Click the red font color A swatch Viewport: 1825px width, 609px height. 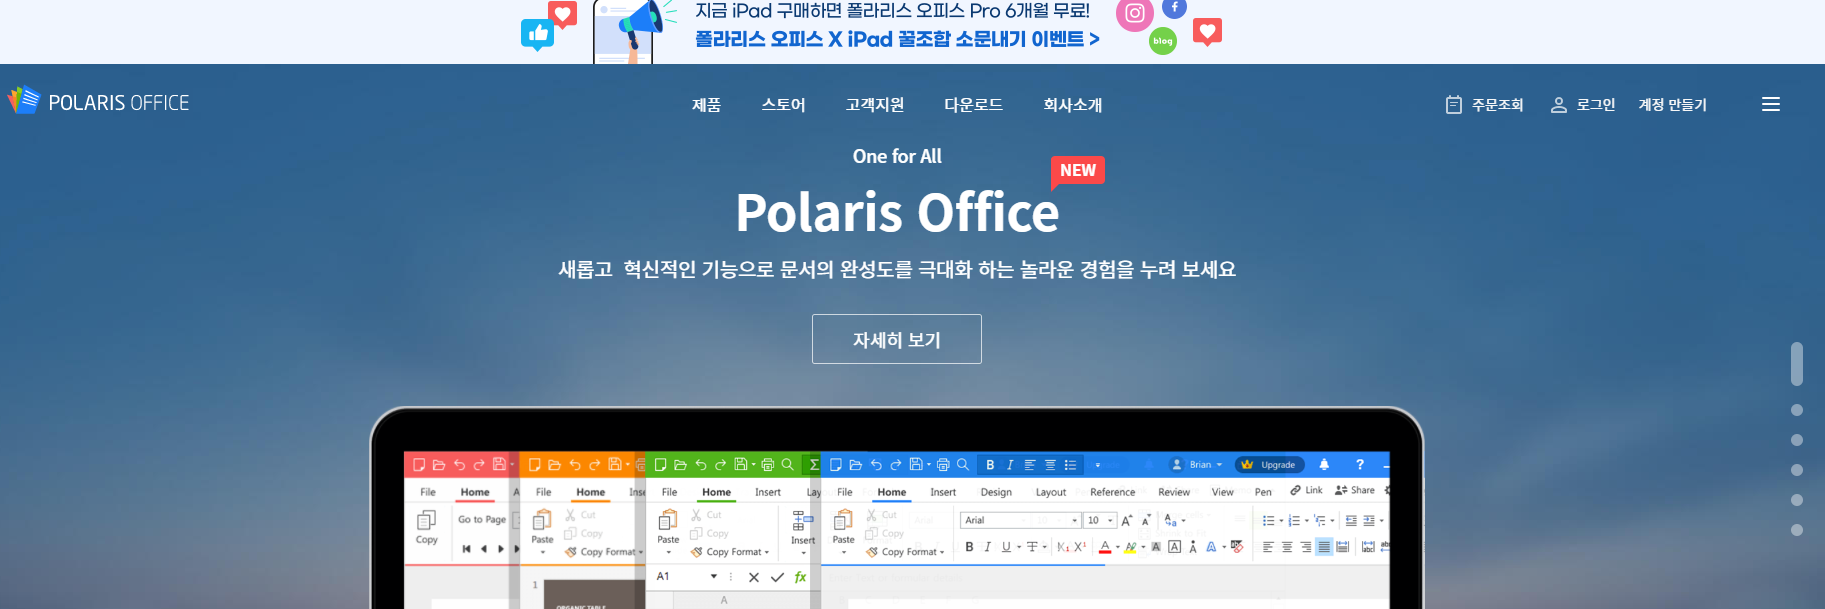coord(1105,547)
